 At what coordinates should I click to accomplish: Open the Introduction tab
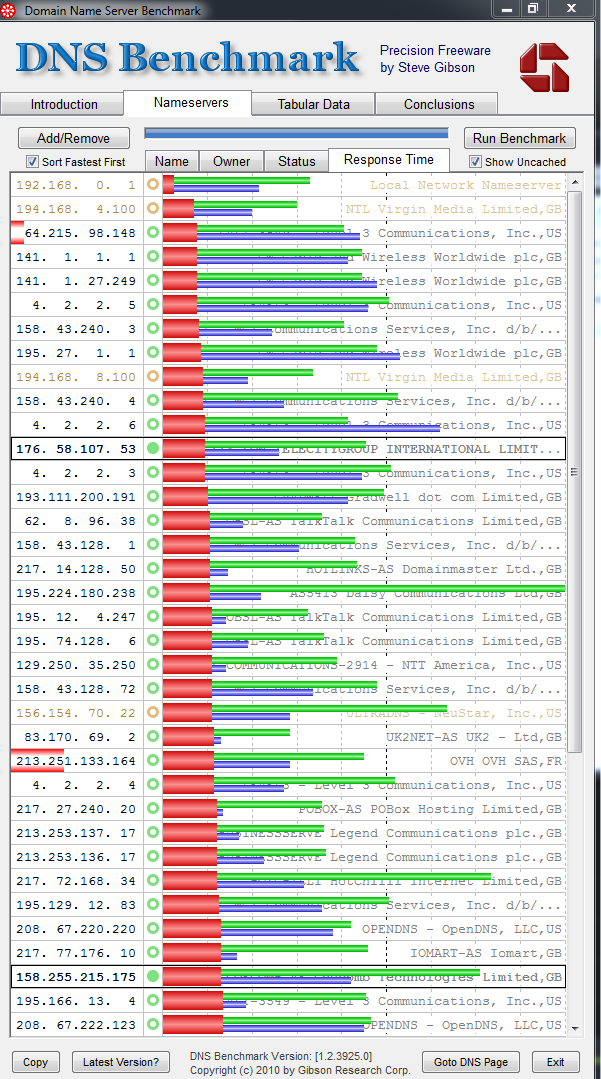63,105
